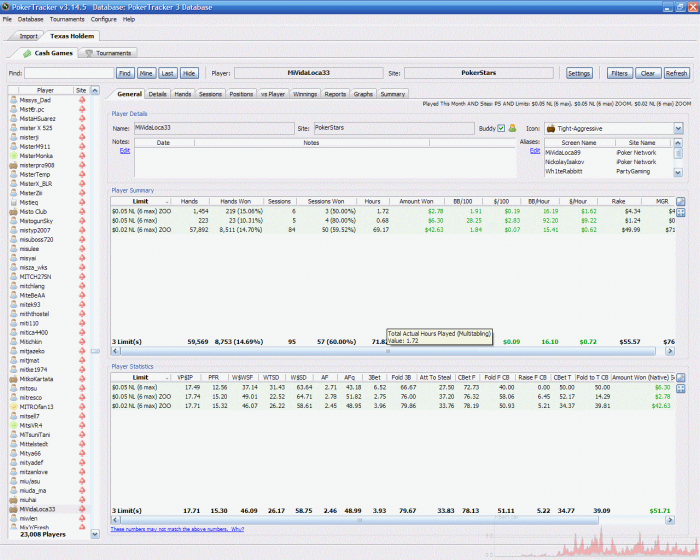Click the Find button
Screen dimensions: 700x560
[125, 73]
